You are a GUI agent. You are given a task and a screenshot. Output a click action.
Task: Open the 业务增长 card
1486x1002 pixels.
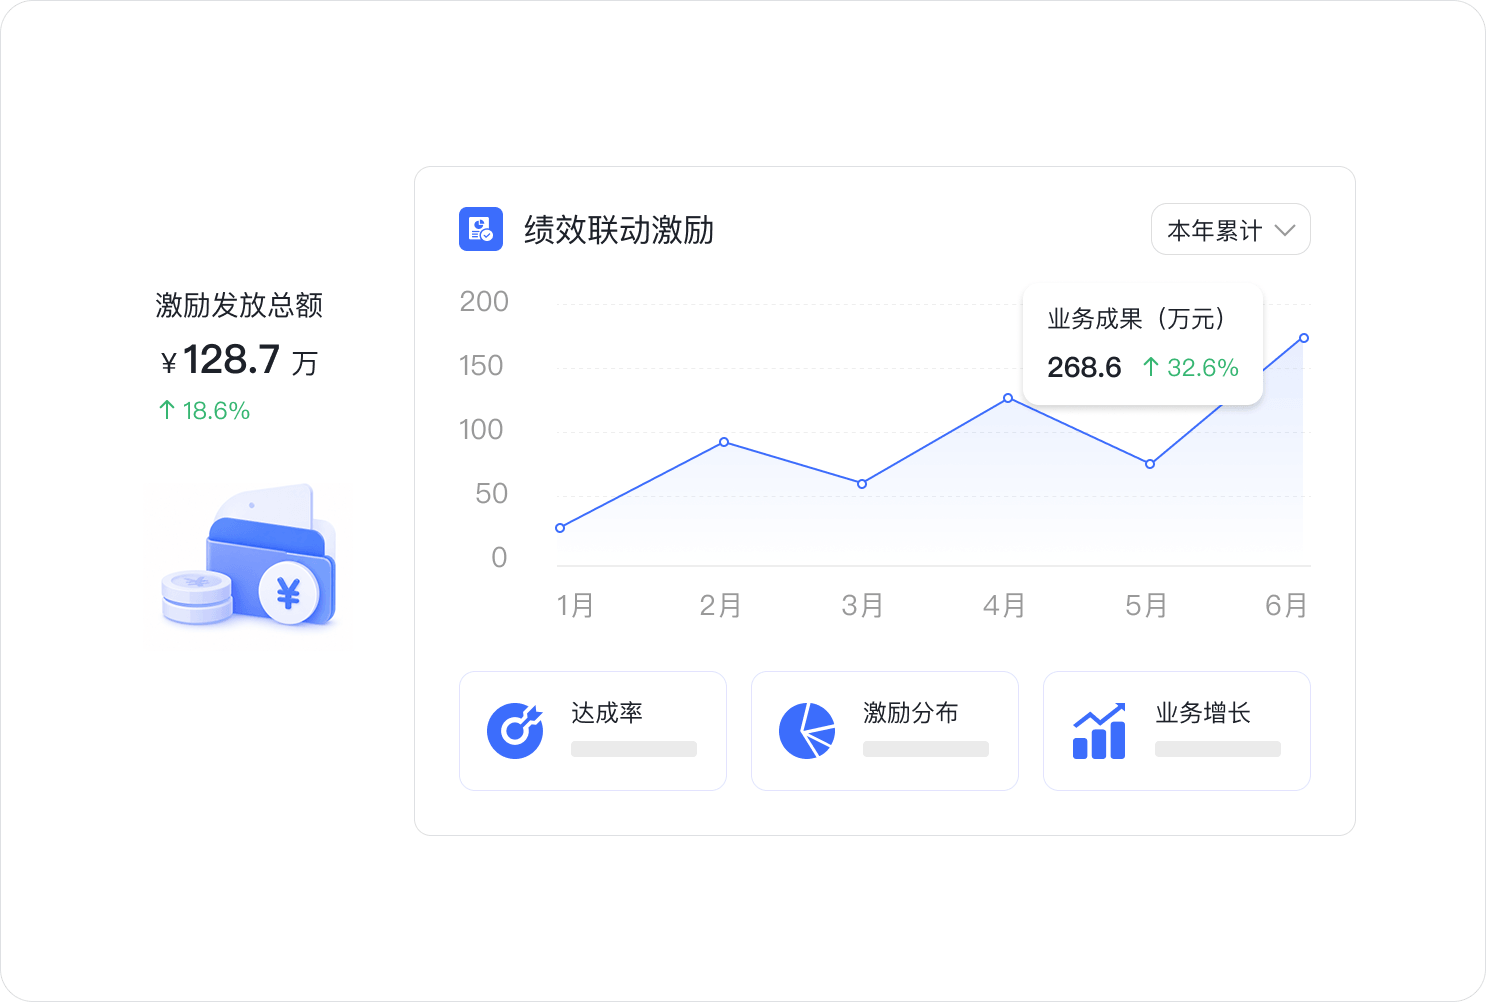tap(1177, 731)
